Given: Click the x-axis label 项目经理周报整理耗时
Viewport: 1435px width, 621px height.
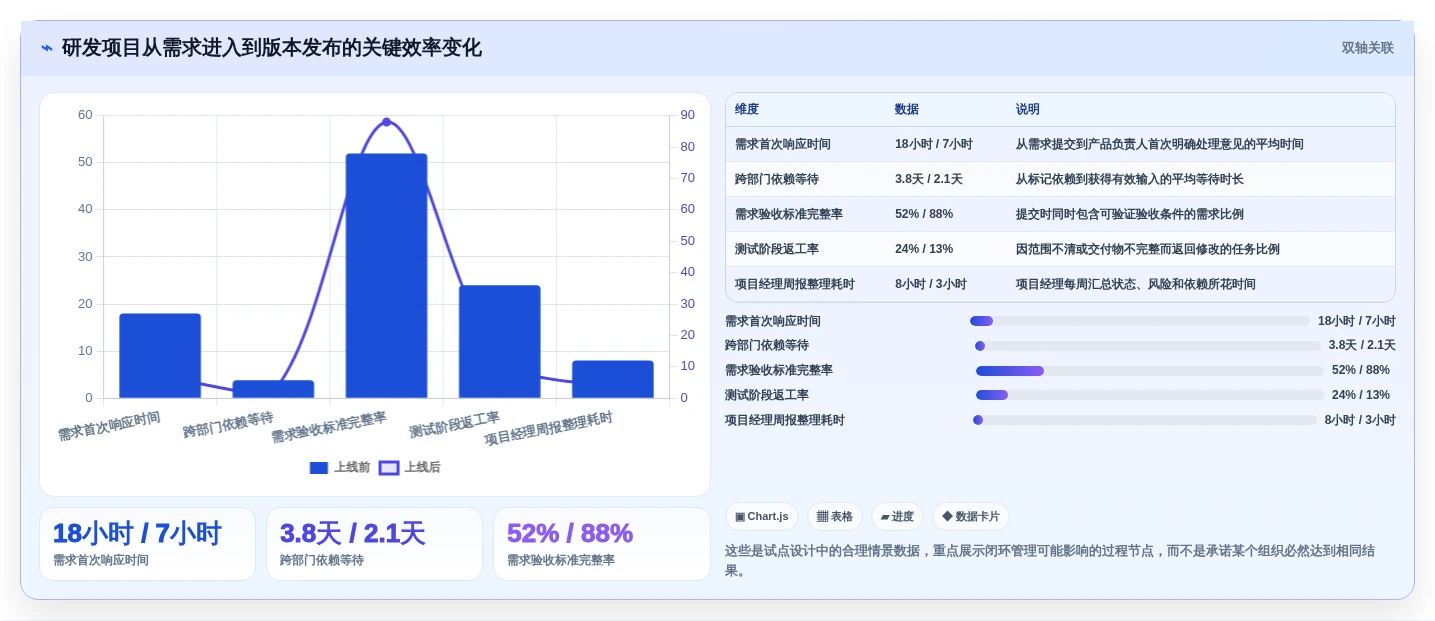Looking at the screenshot, I should (549, 429).
